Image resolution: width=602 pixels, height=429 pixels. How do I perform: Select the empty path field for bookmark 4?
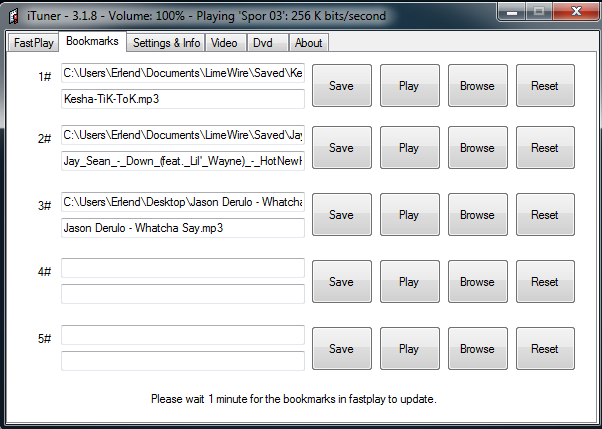click(x=182, y=268)
